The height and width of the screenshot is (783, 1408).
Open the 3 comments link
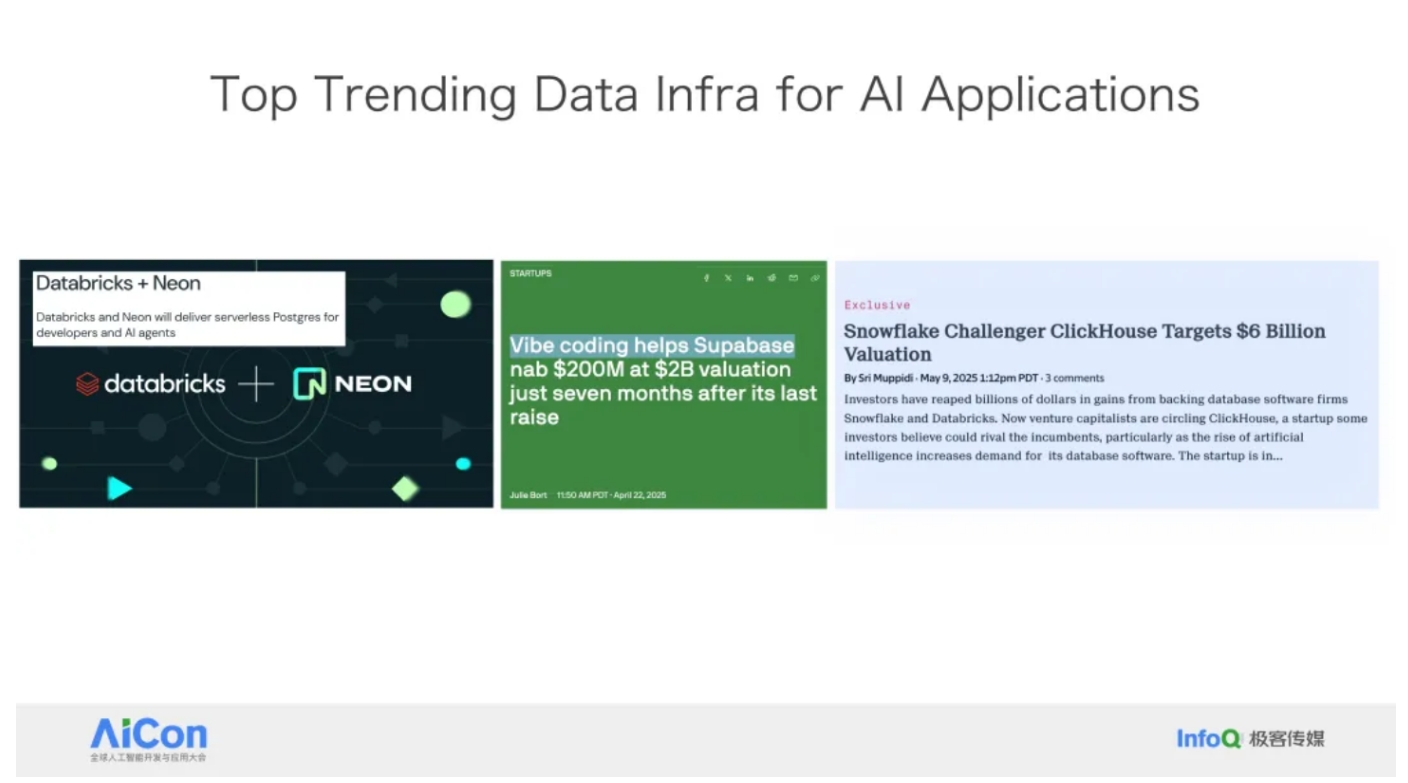click(1075, 378)
